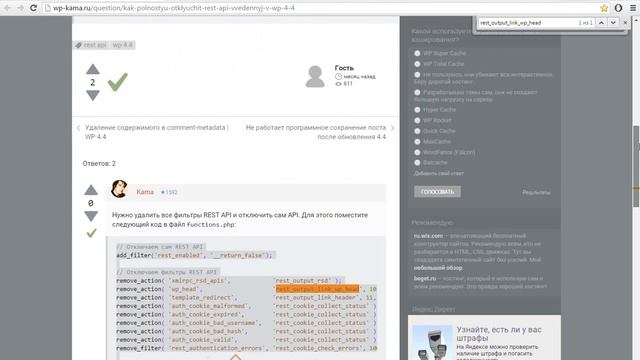
Task: Select poll option 'Не пользуюсь'
Action: click(417, 75)
